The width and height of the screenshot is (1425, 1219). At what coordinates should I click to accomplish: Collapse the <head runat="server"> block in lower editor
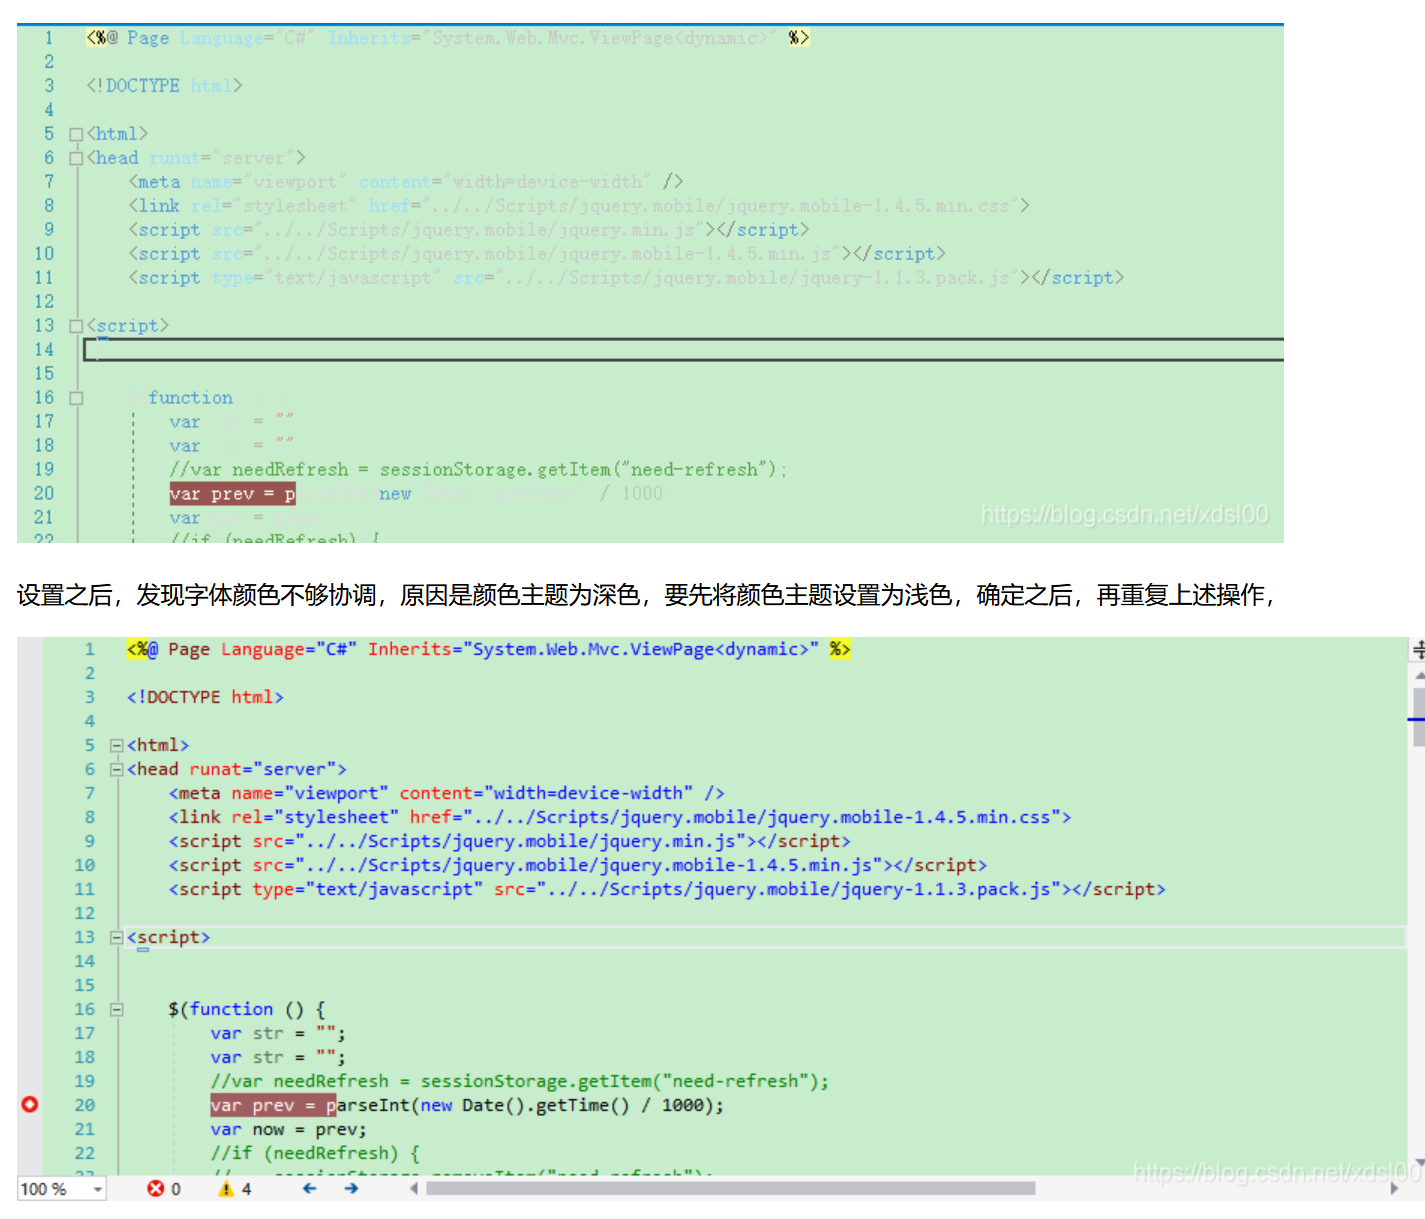tap(116, 769)
